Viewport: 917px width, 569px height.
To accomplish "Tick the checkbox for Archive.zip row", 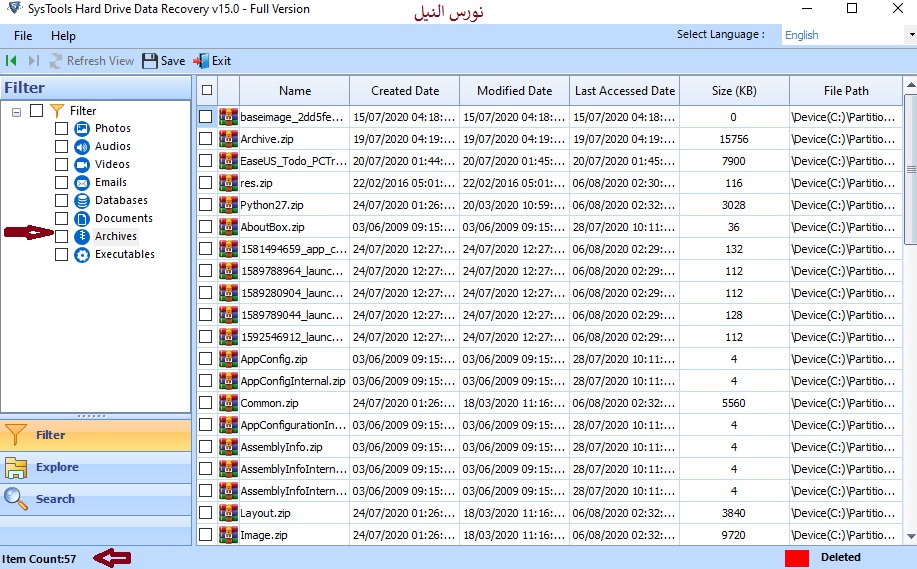I will tap(206, 139).
